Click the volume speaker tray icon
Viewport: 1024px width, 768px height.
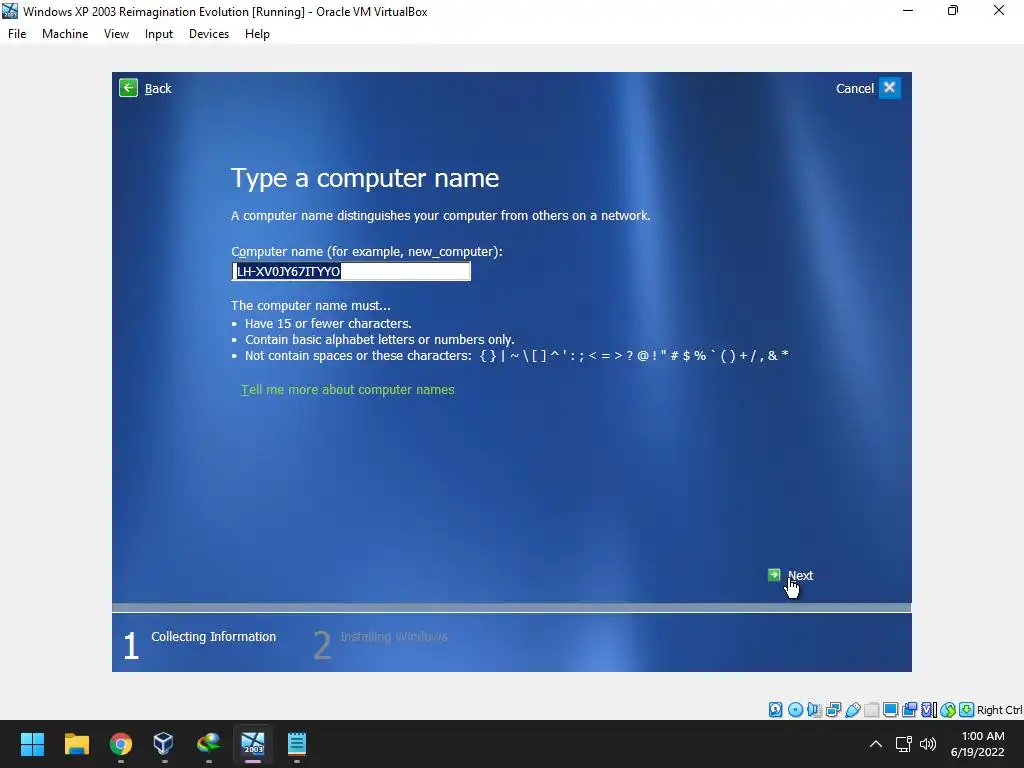tap(927, 744)
